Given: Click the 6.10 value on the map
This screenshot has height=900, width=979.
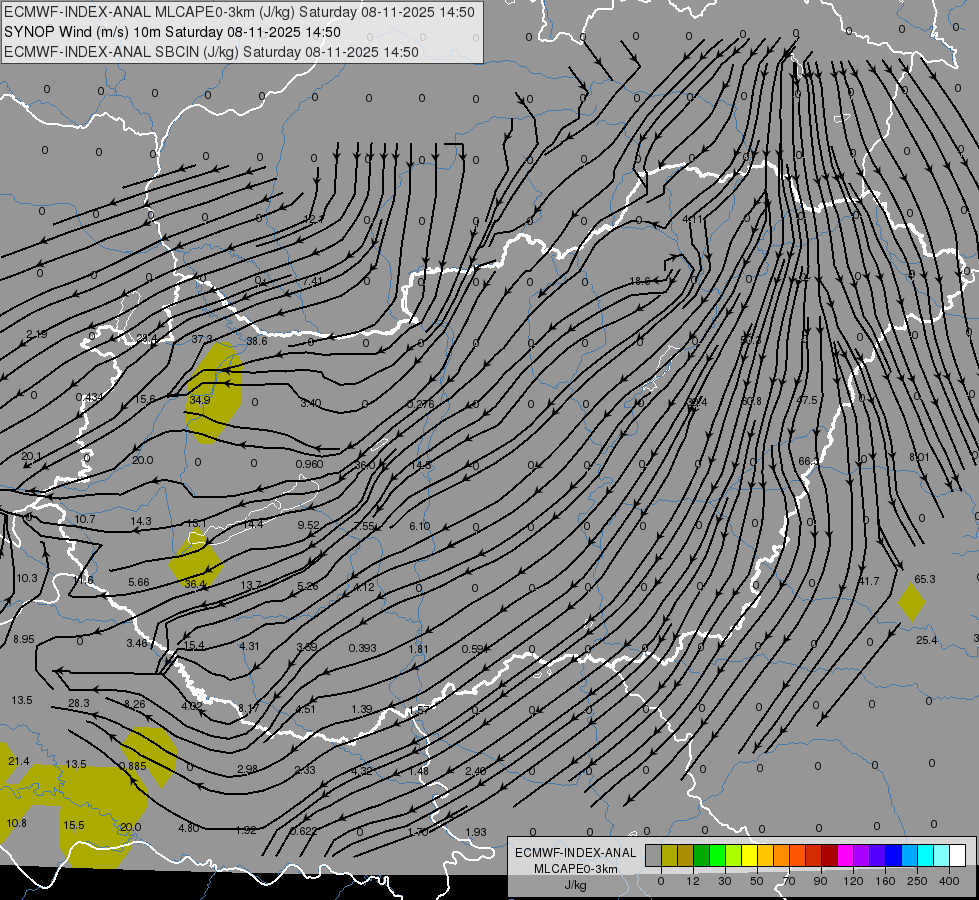Looking at the screenshot, I should coord(420,527).
